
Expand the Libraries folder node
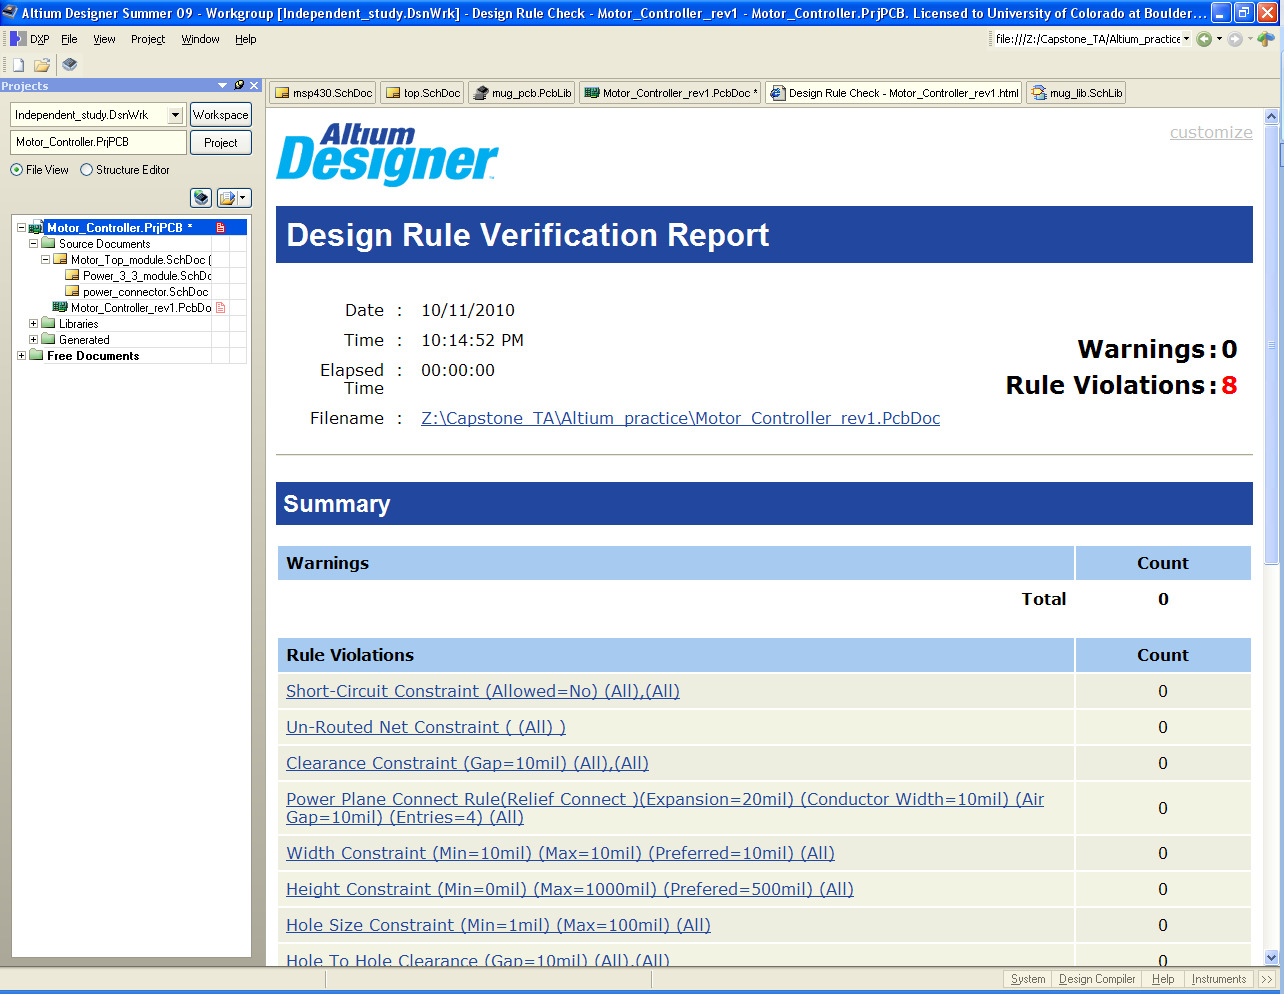[x=33, y=324]
